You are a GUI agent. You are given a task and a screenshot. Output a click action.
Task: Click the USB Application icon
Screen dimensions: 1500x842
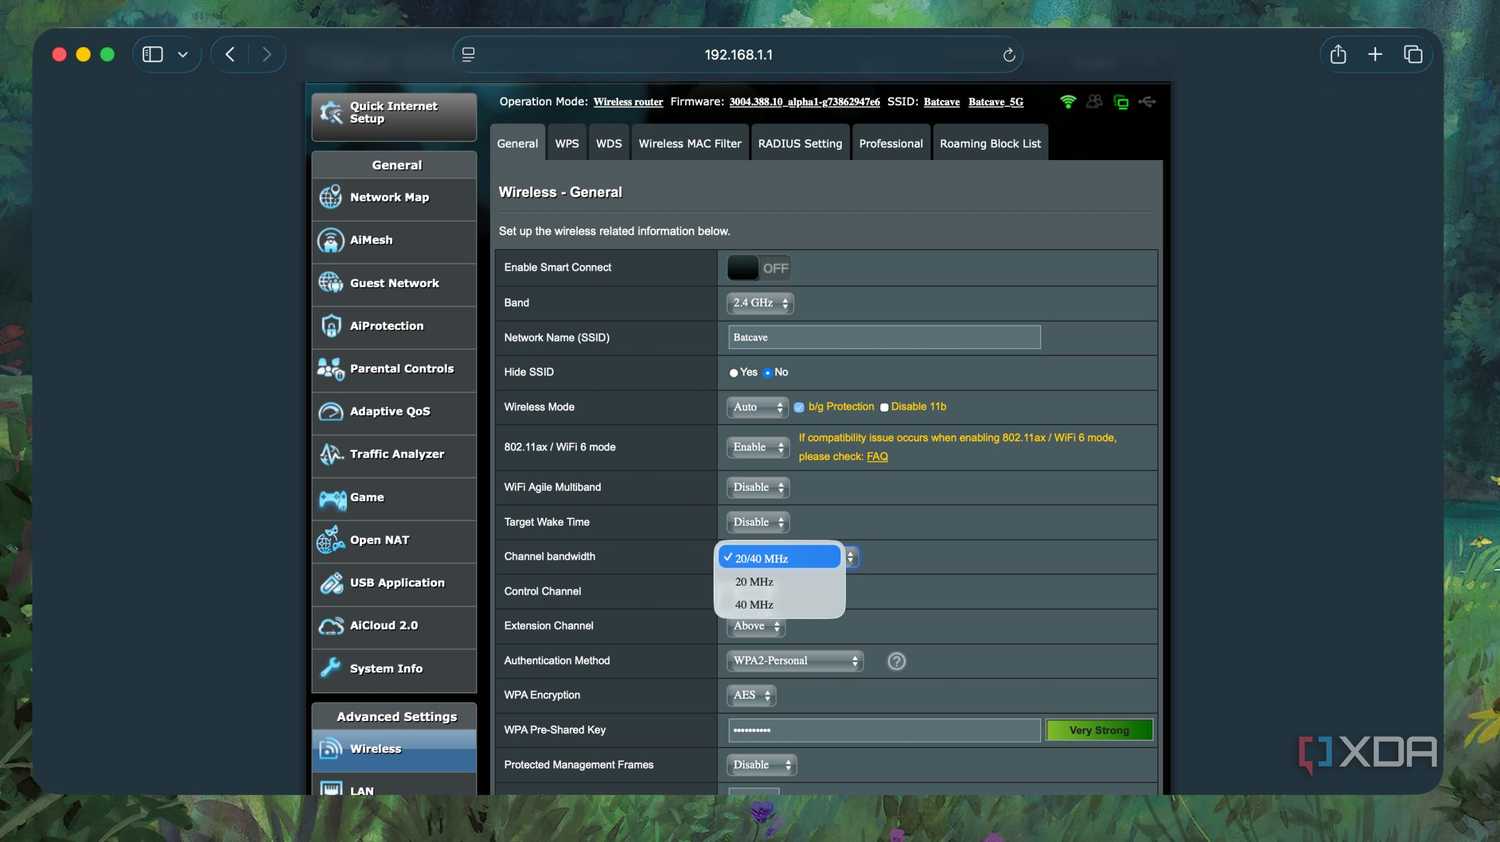[331, 583]
